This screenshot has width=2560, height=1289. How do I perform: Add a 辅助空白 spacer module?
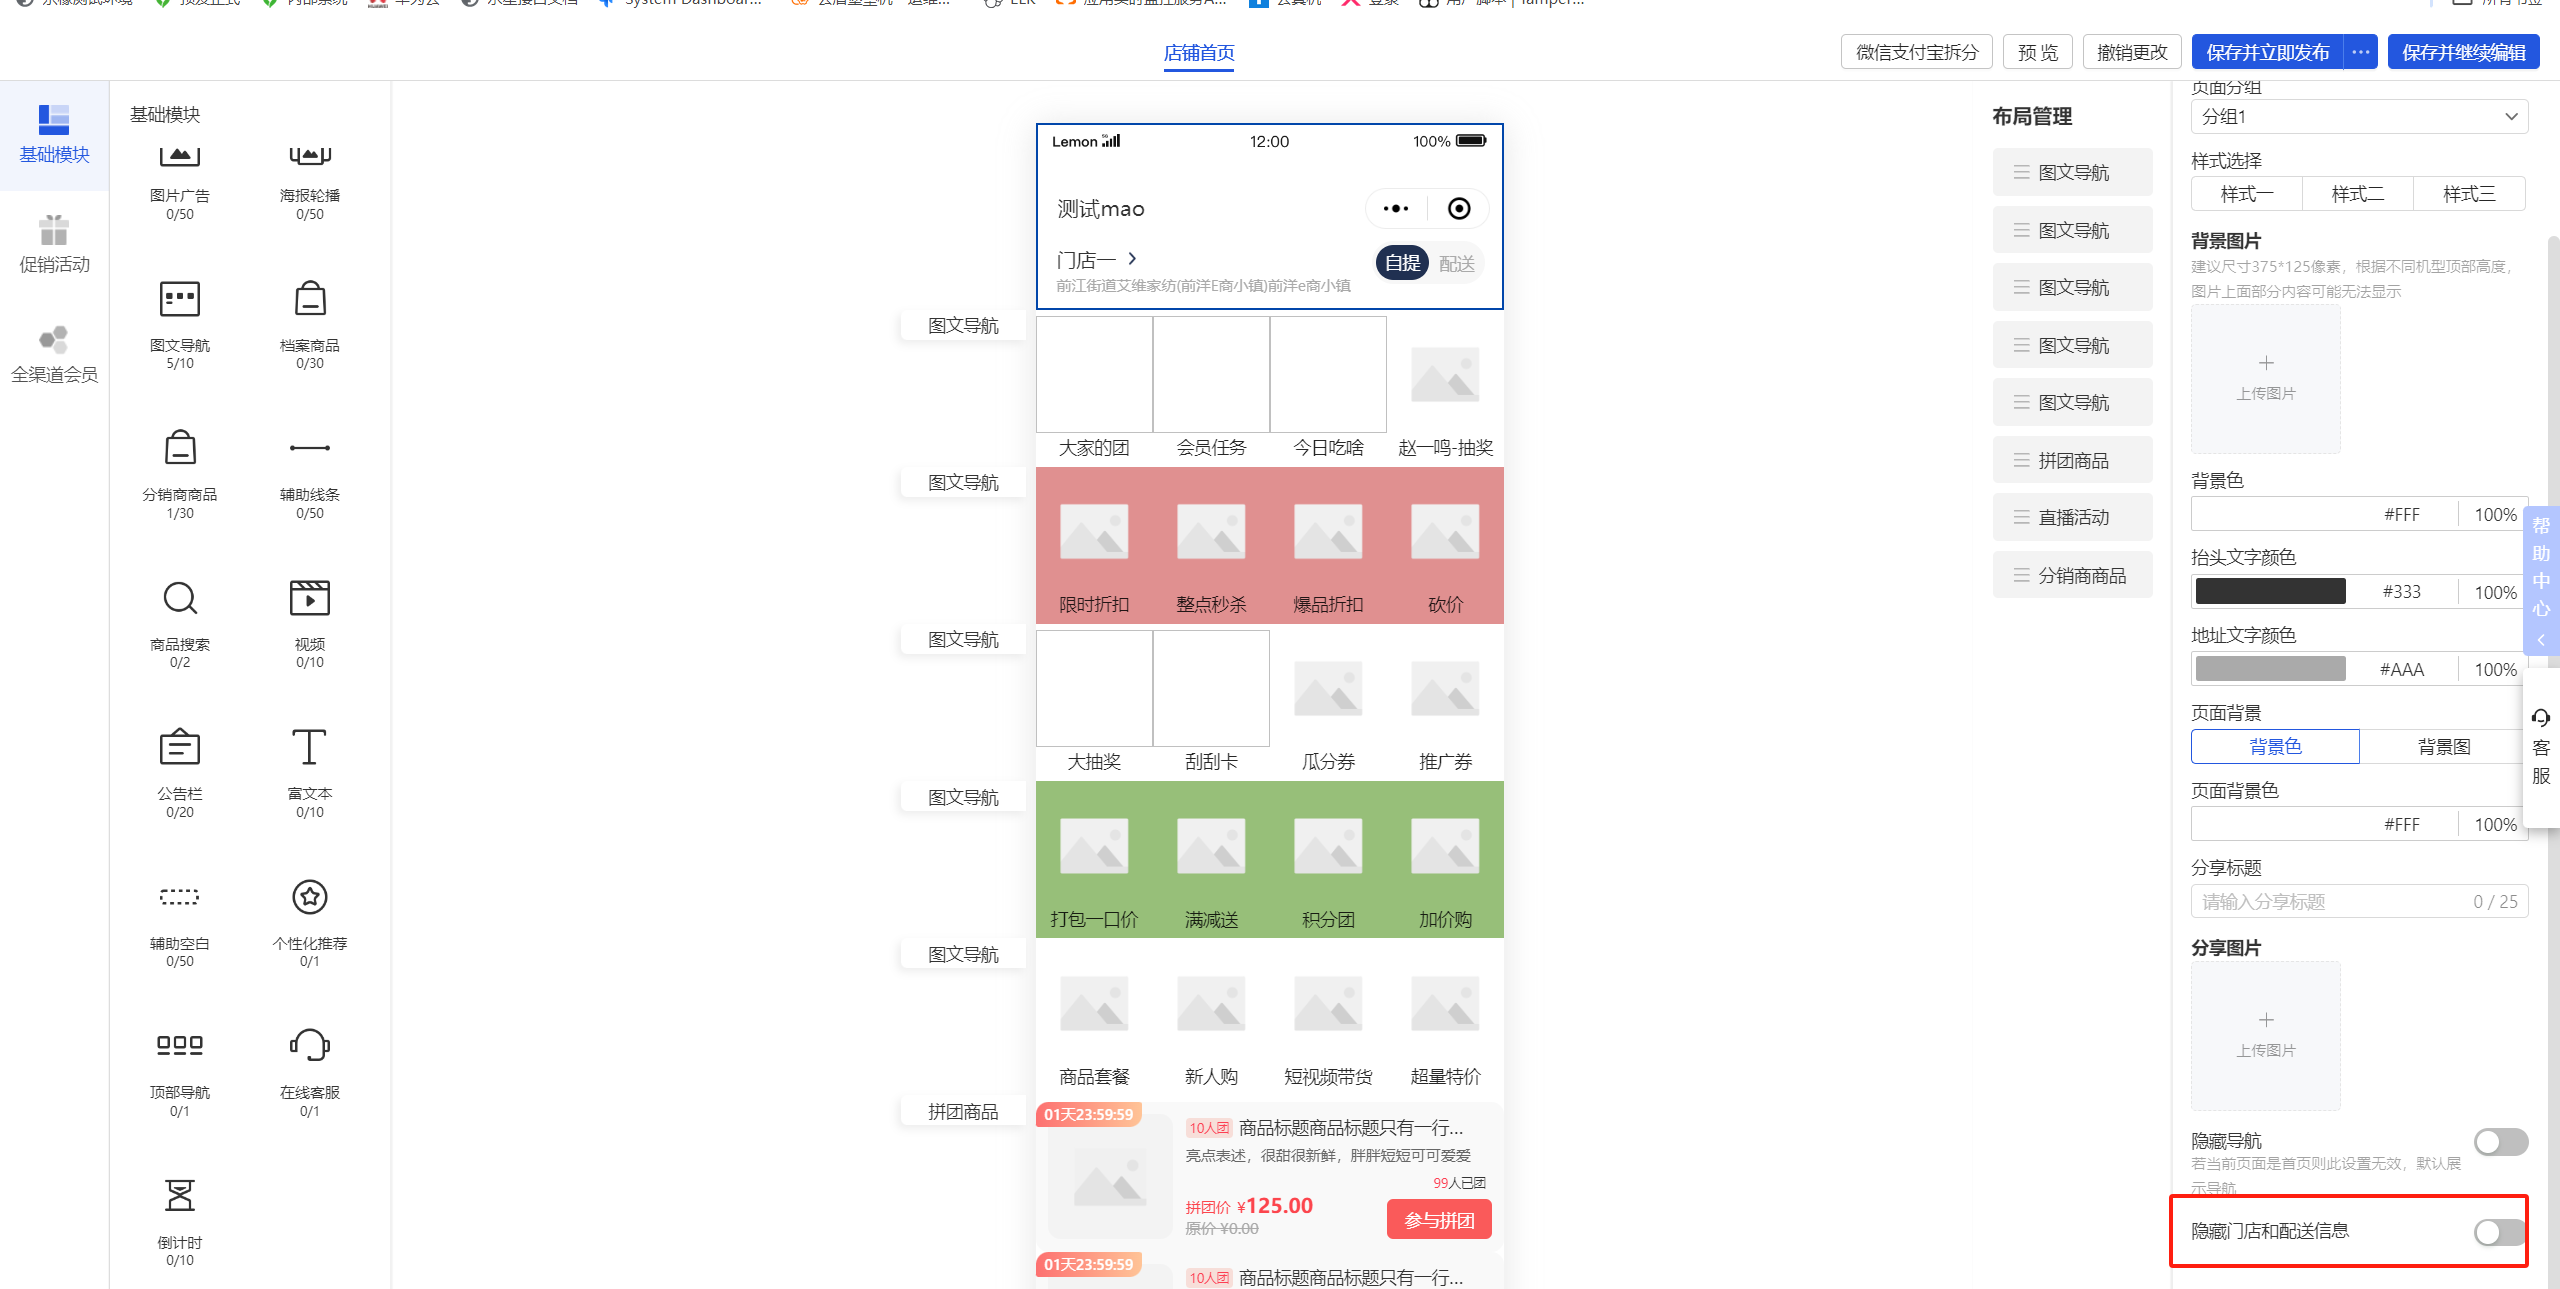pos(180,921)
